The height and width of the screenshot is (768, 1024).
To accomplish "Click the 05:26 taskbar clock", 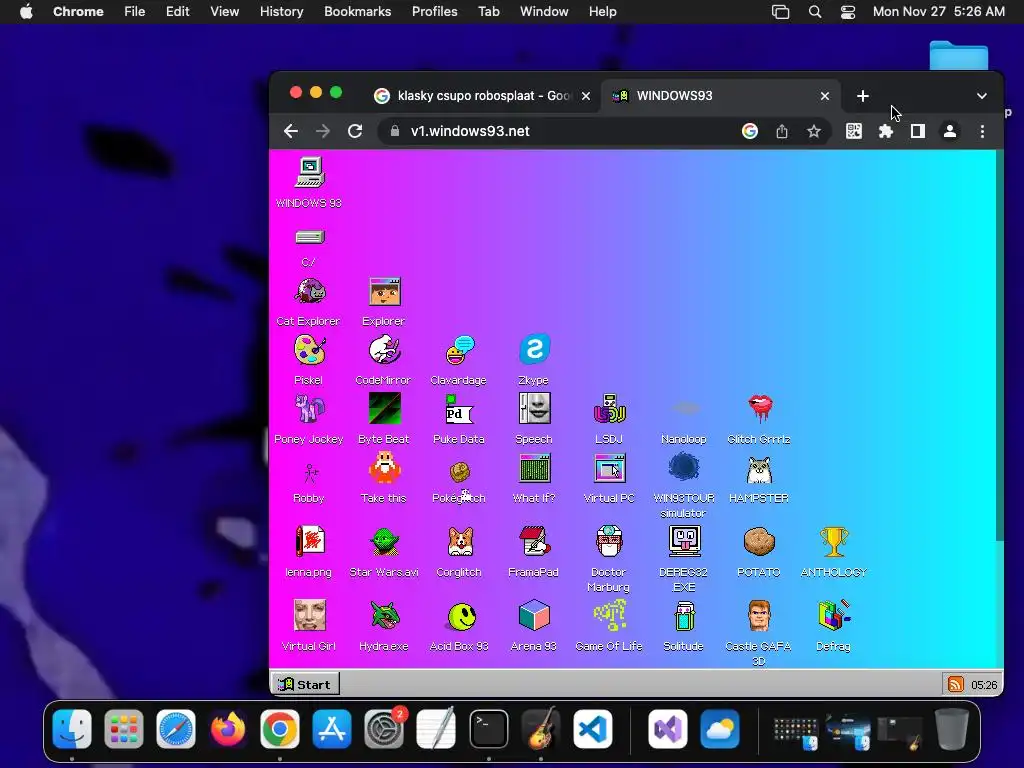I will click(984, 685).
